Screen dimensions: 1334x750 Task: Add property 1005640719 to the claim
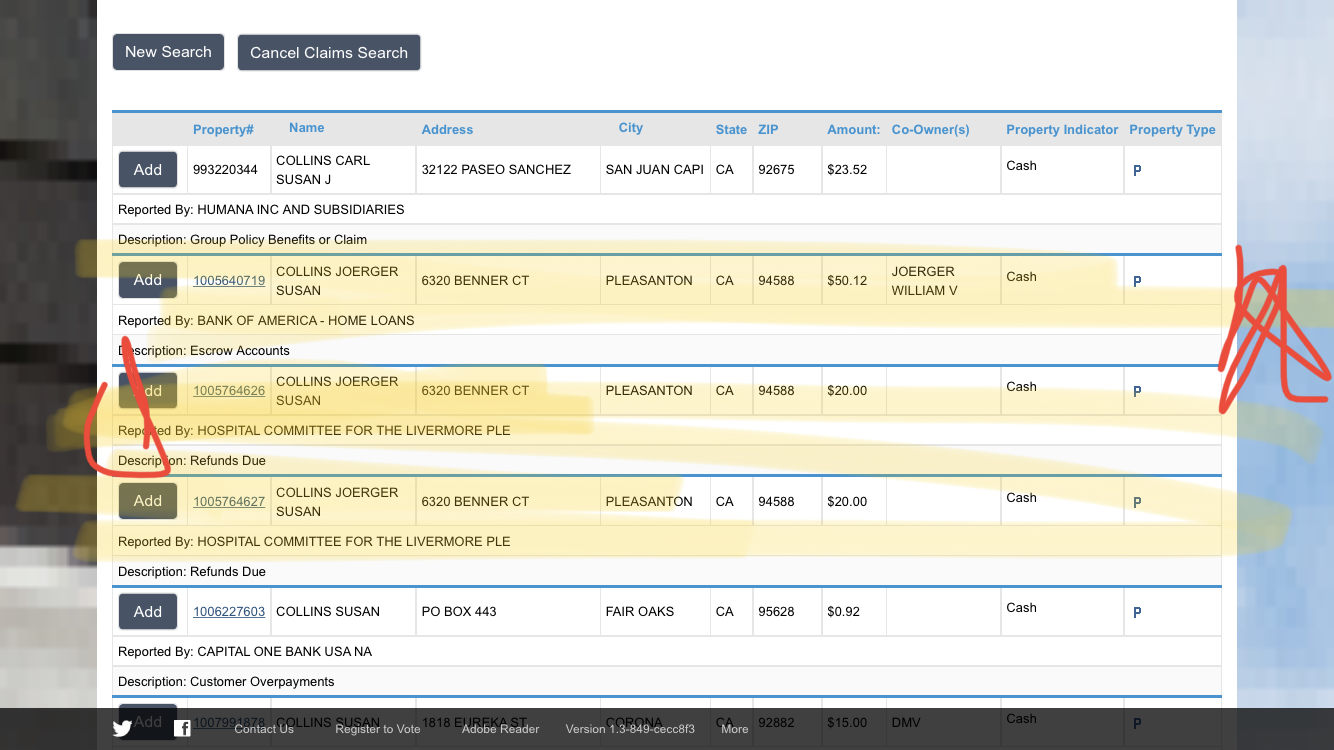point(148,280)
